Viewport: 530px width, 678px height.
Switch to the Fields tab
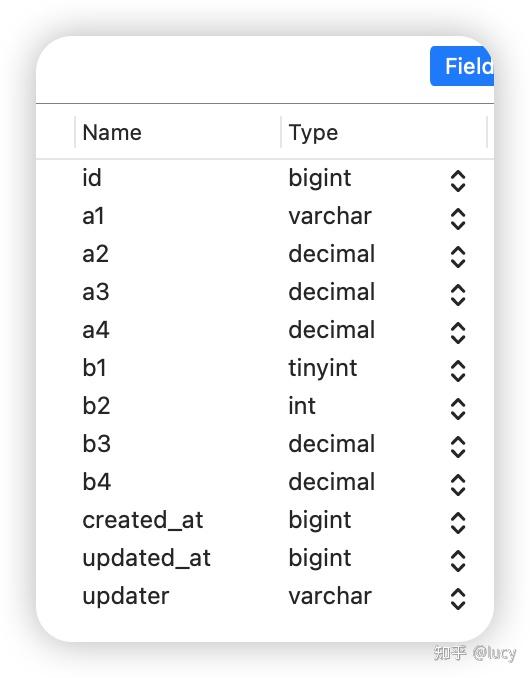462,66
